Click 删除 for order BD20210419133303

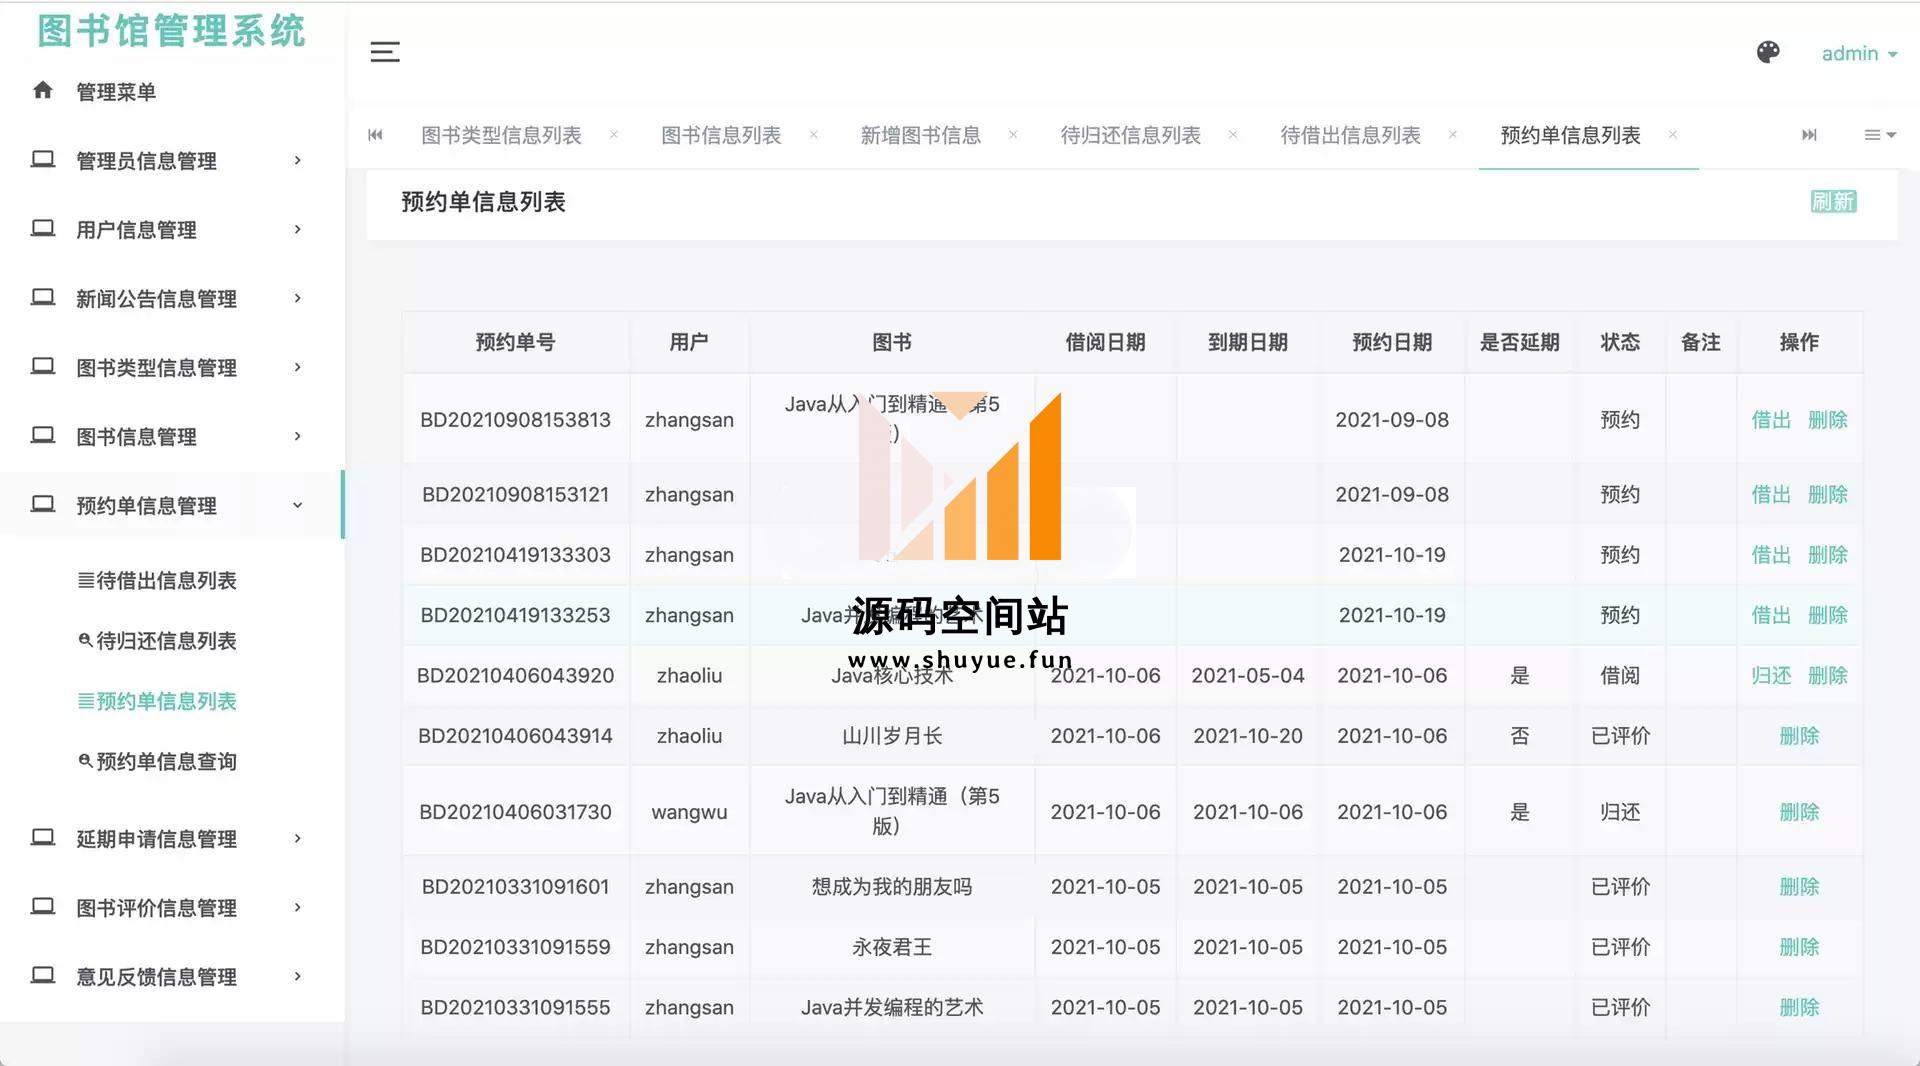(1828, 554)
